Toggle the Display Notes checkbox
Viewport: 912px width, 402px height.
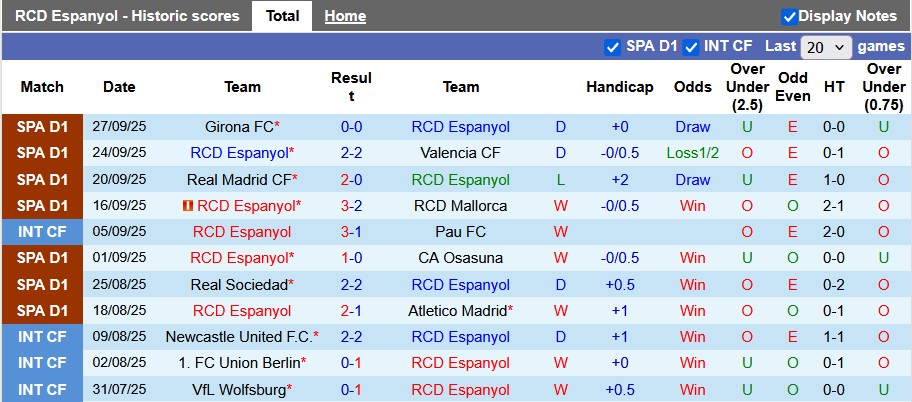click(x=789, y=16)
